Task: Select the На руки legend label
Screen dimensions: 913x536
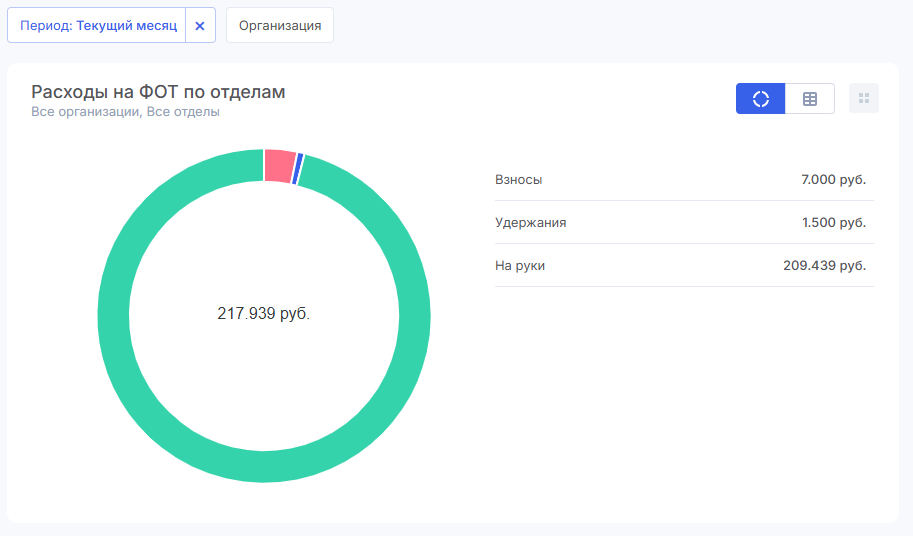Action: coord(520,265)
